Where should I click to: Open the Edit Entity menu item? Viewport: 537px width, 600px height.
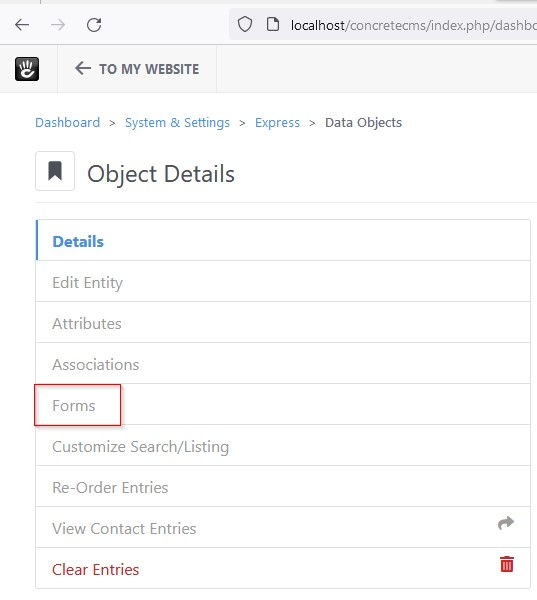283,282
